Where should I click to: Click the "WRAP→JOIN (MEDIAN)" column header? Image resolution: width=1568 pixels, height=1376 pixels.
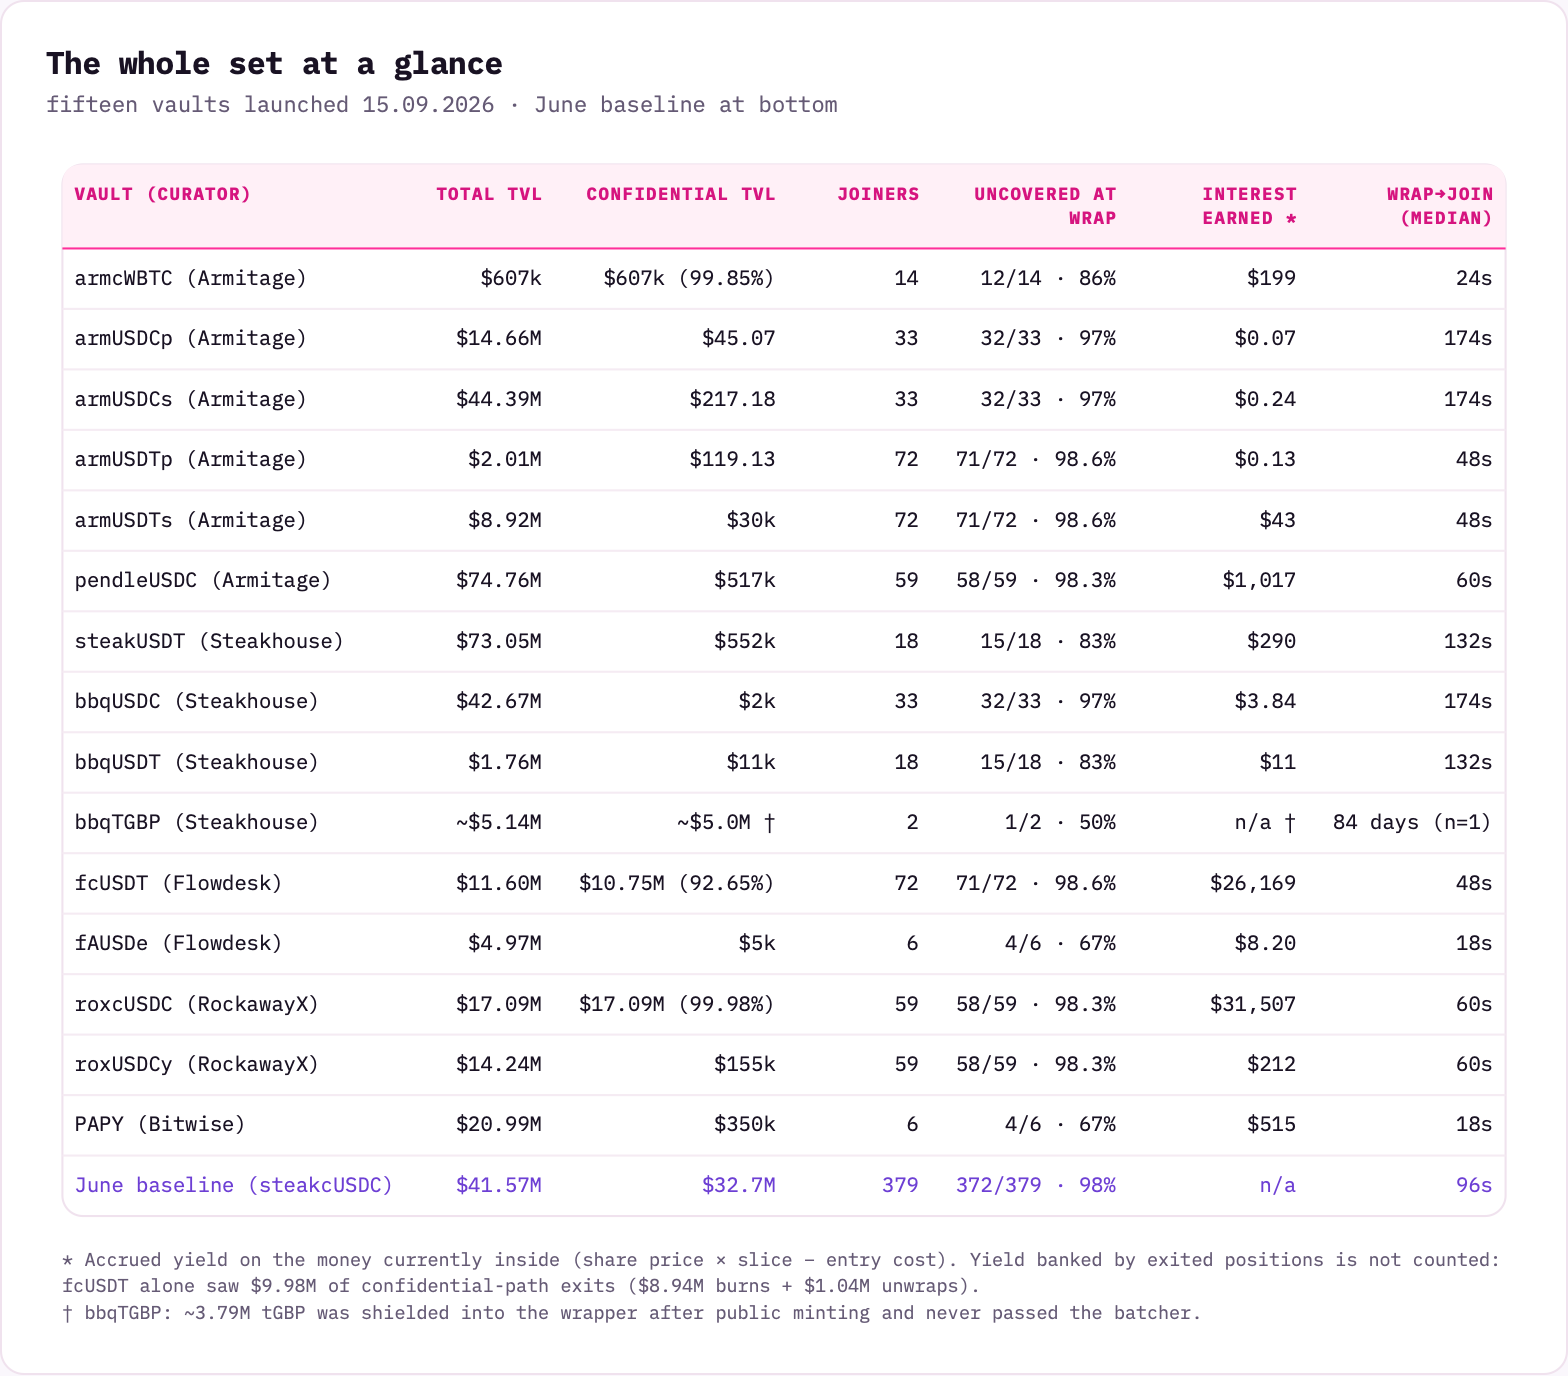1439,206
